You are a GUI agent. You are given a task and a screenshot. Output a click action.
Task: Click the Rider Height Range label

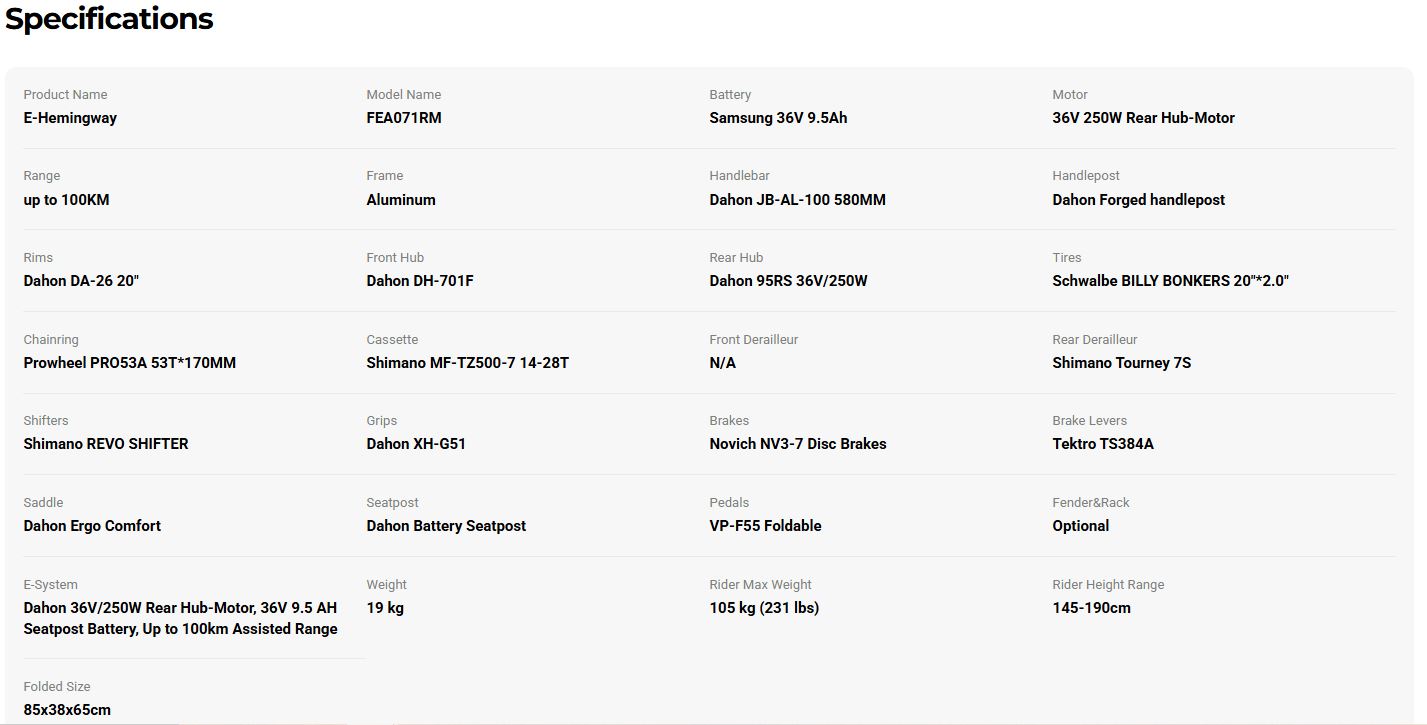point(1108,585)
